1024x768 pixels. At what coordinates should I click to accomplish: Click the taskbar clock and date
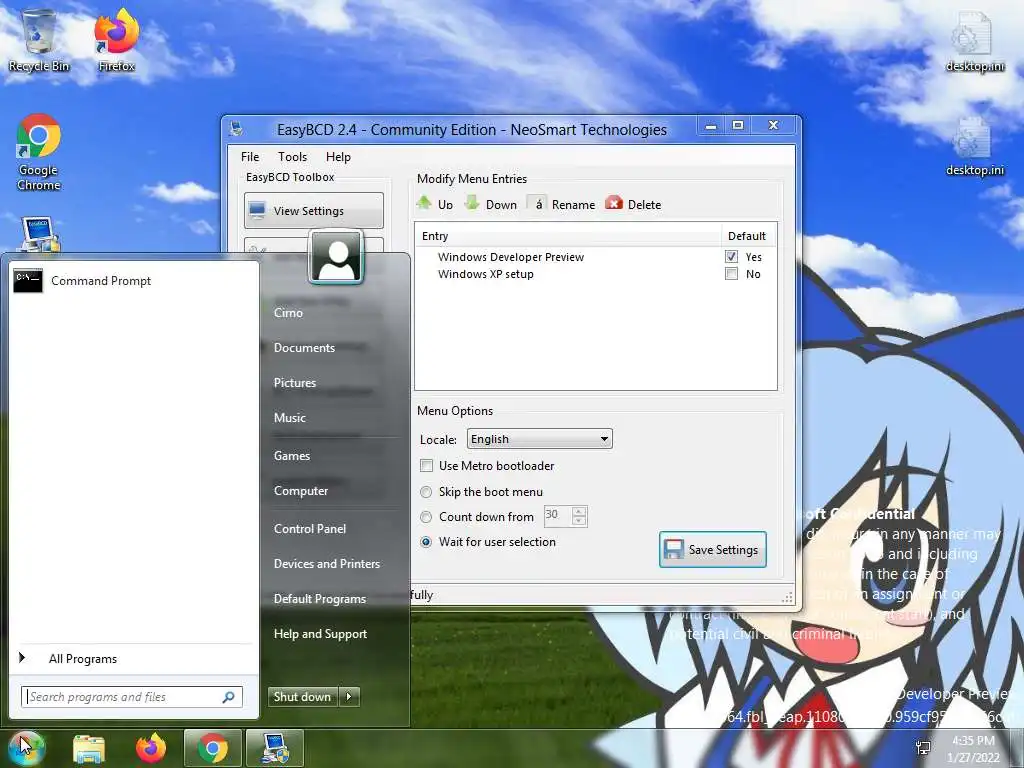pos(974,749)
